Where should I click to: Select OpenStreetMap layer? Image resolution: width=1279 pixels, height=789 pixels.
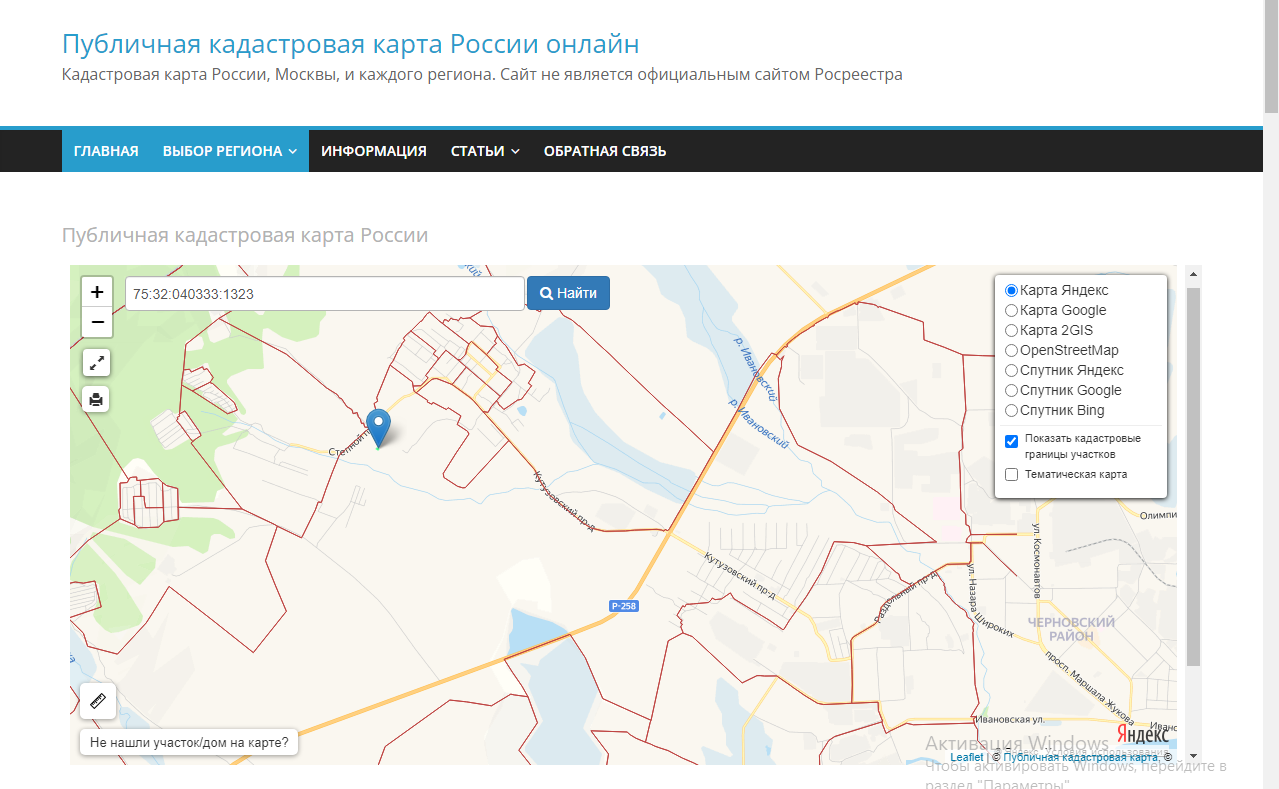click(x=1011, y=350)
